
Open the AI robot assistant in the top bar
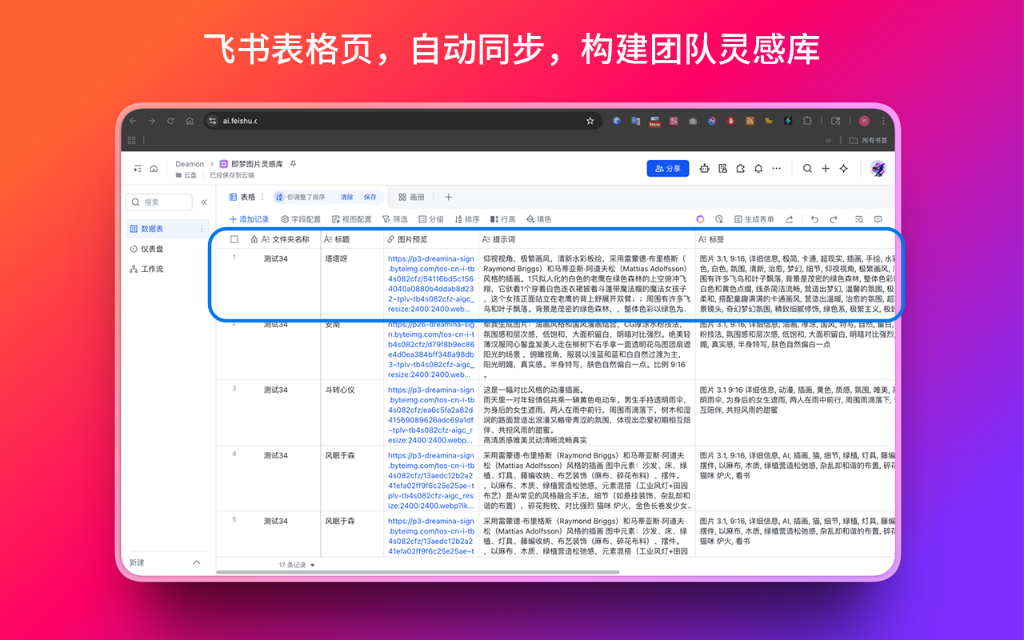point(704,168)
